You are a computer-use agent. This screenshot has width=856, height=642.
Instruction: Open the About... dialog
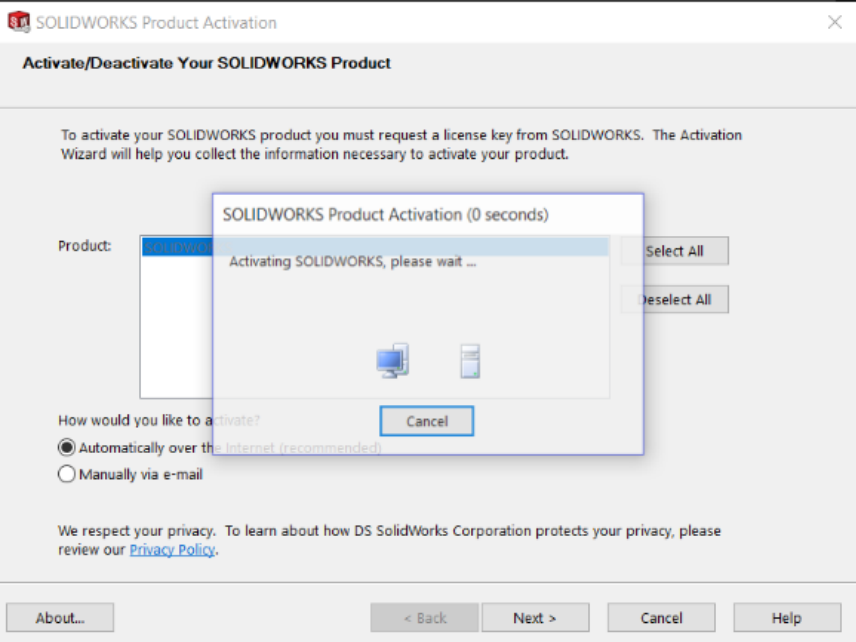(x=60, y=618)
